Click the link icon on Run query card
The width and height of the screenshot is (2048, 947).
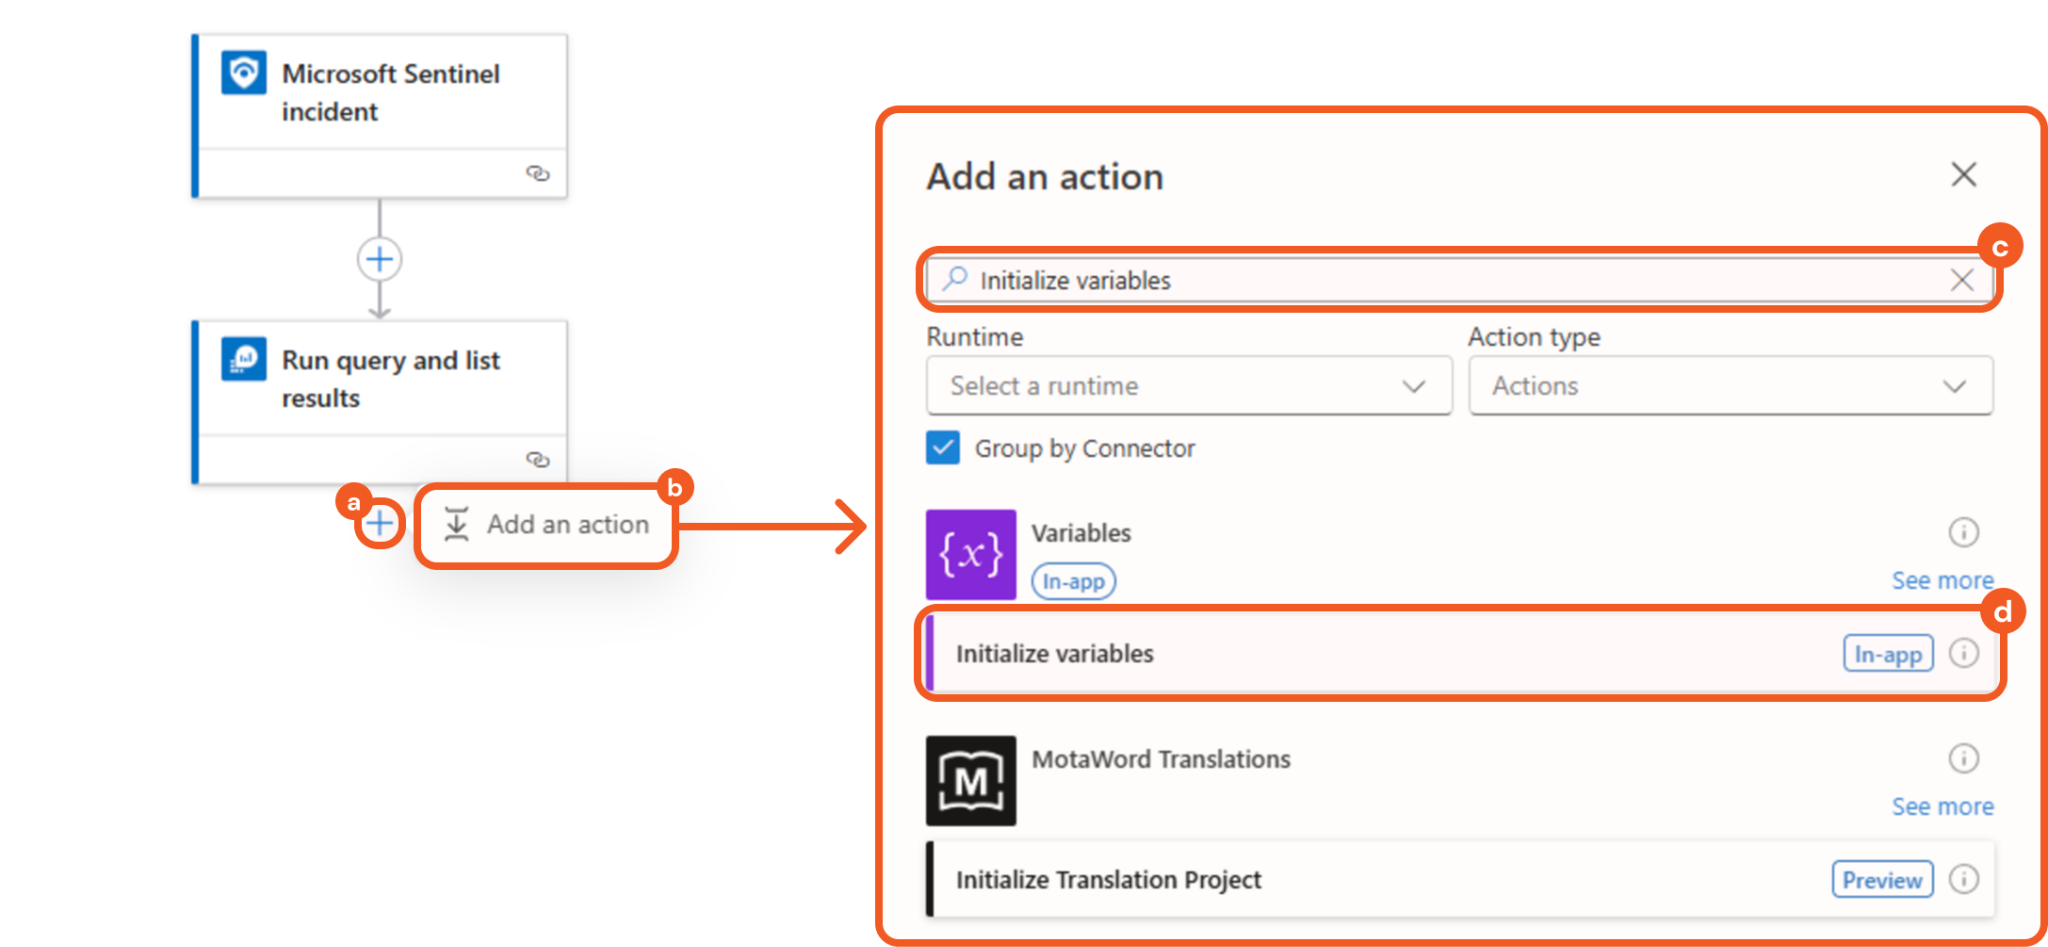[538, 459]
